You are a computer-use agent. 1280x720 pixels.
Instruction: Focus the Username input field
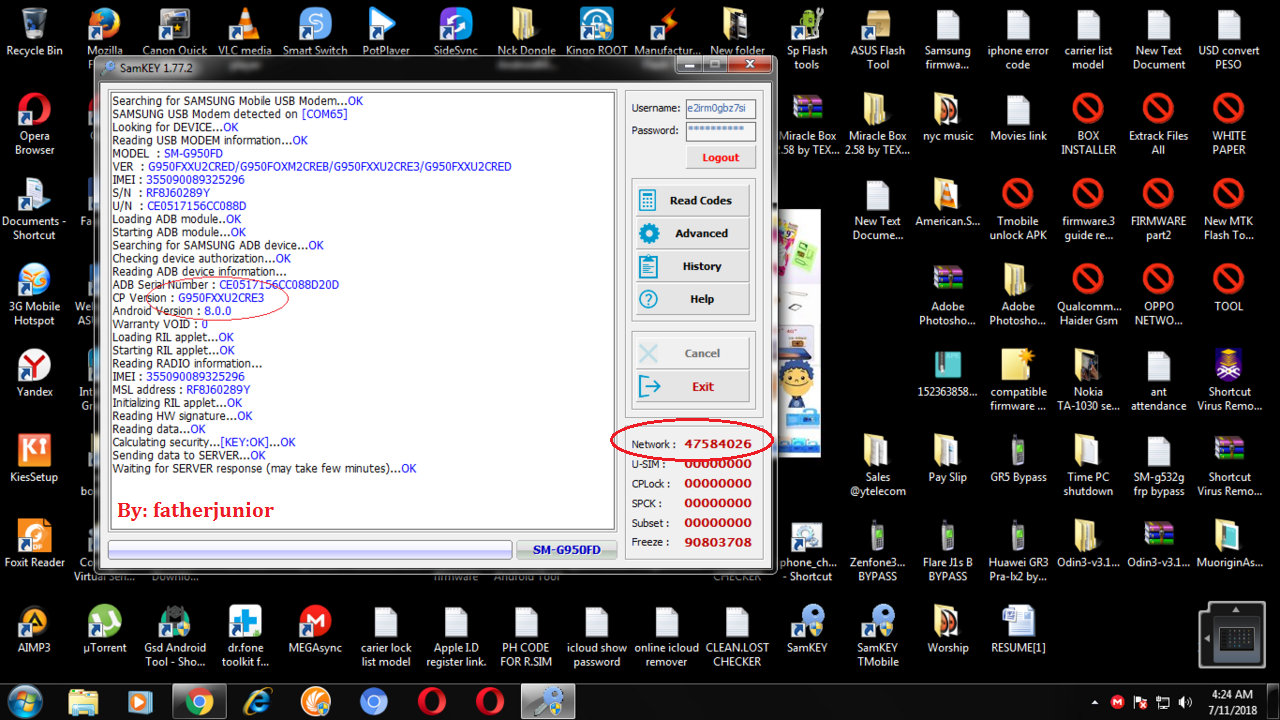tap(720, 108)
